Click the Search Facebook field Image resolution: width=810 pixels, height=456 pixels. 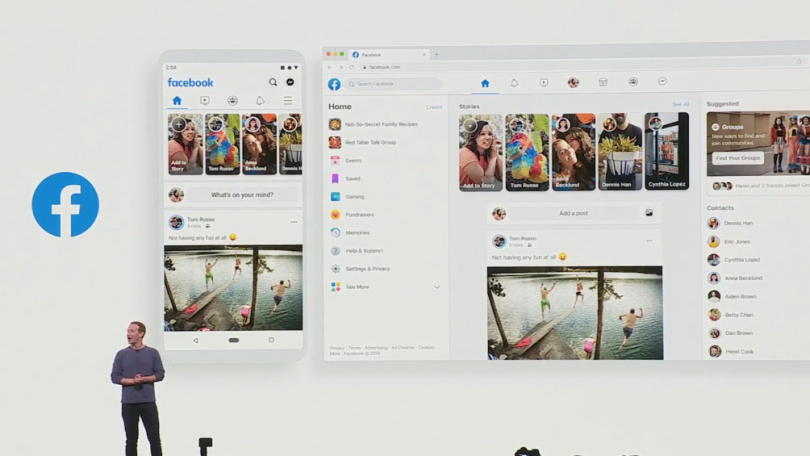coord(393,84)
